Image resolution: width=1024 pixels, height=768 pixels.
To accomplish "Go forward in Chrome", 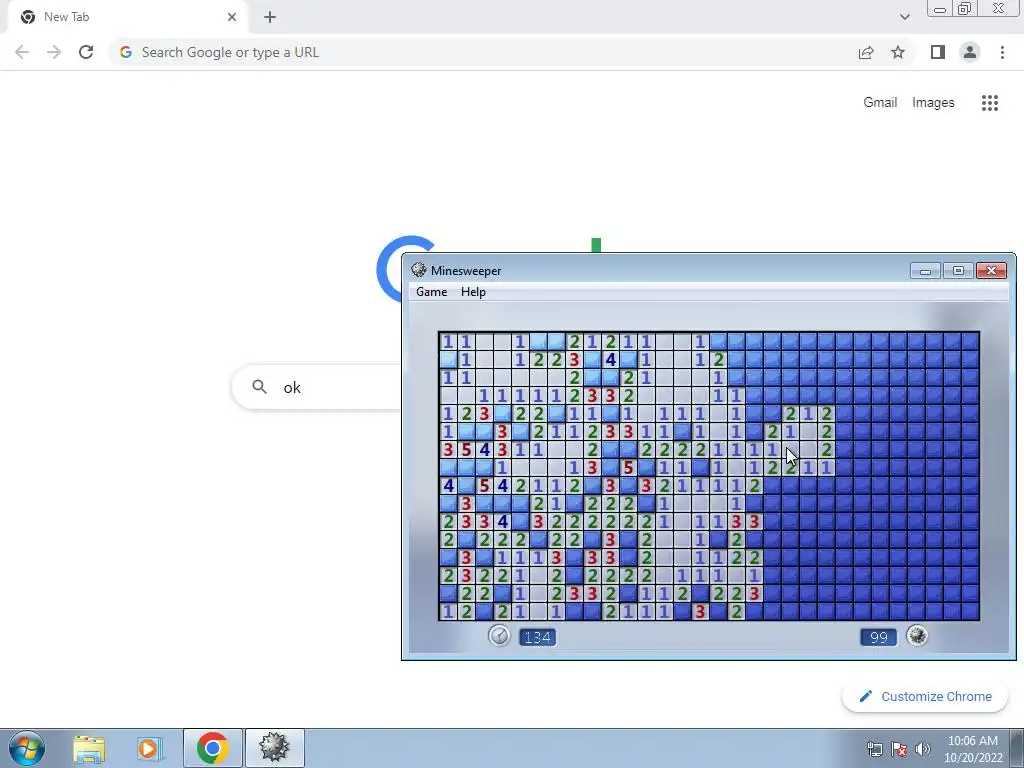I will coord(54,52).
